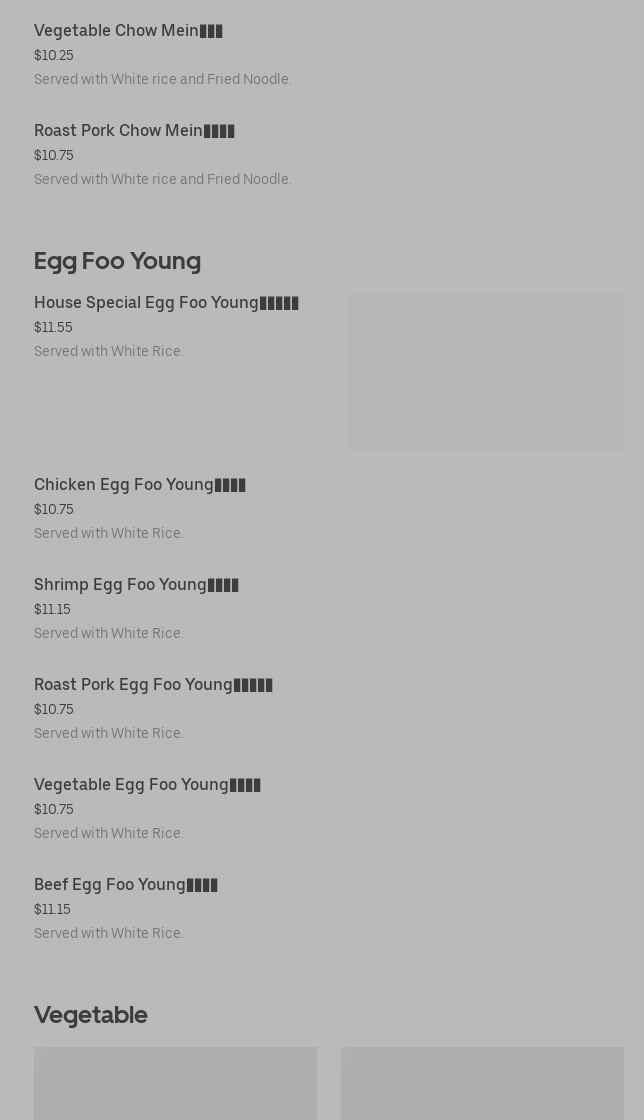Click the $11.55 House Special price

coord(54,327)
